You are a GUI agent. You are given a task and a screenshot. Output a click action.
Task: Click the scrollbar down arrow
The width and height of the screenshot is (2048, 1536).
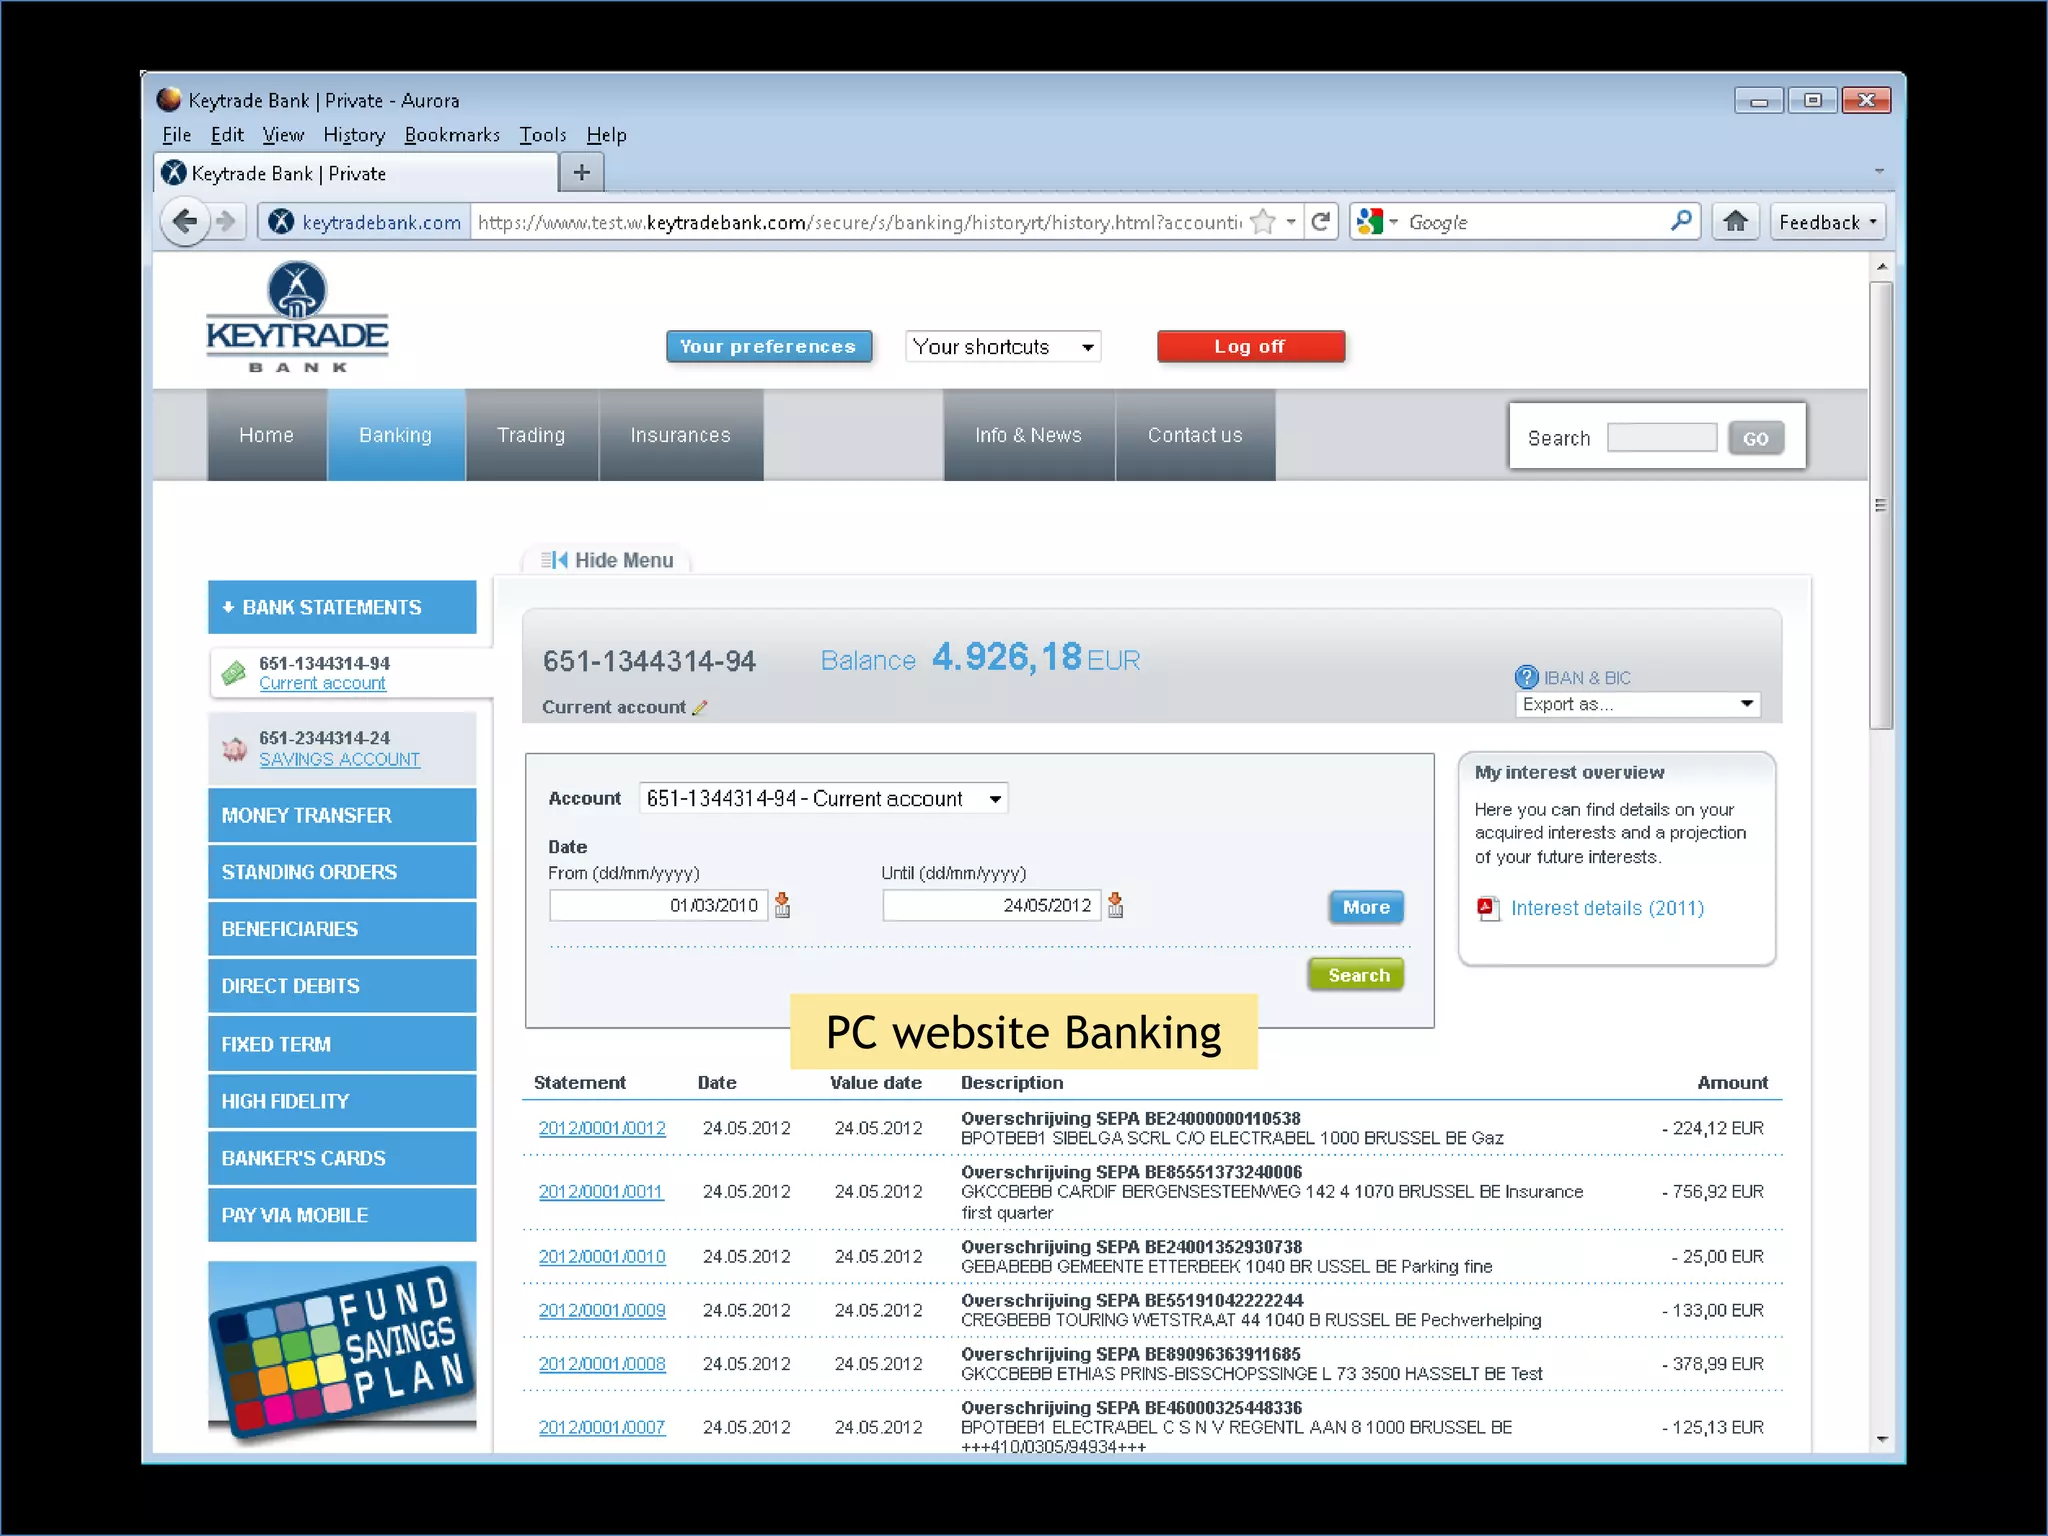[1882, 1439]
